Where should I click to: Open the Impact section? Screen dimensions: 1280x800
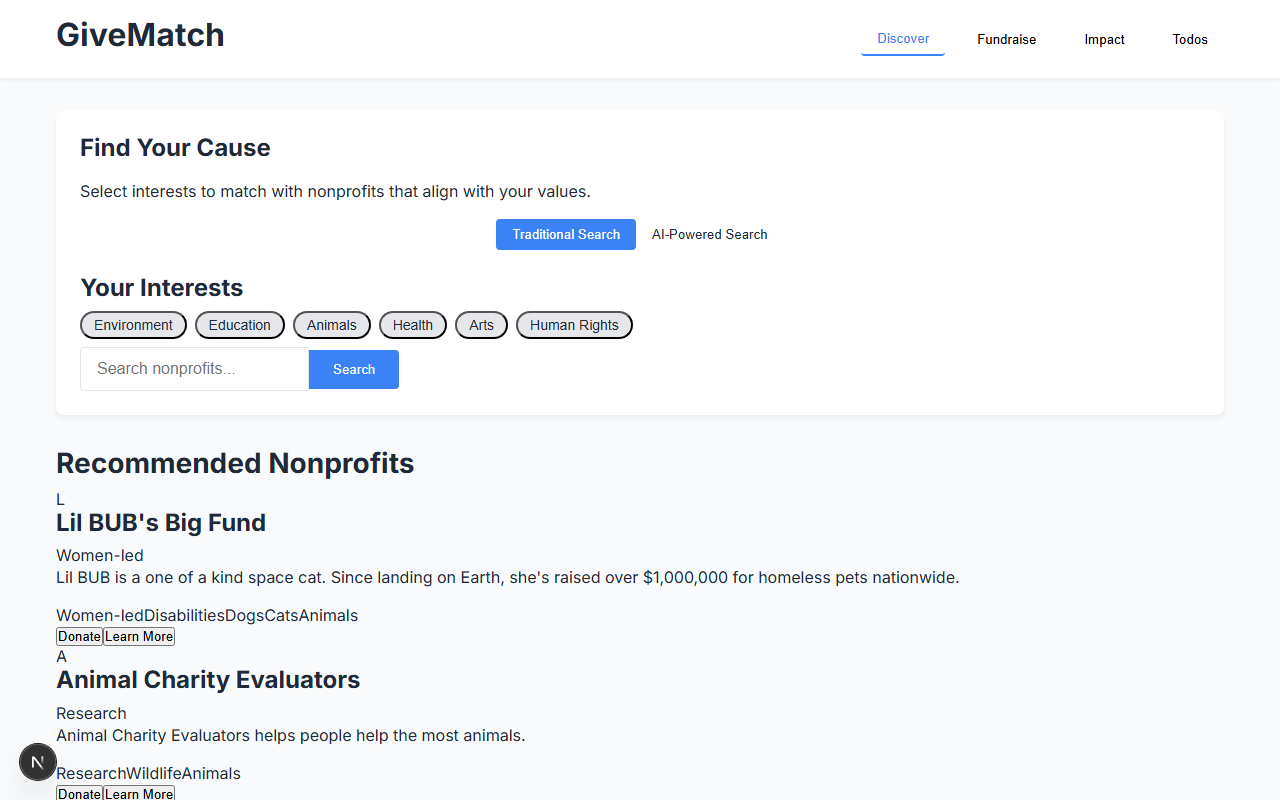1104,39
